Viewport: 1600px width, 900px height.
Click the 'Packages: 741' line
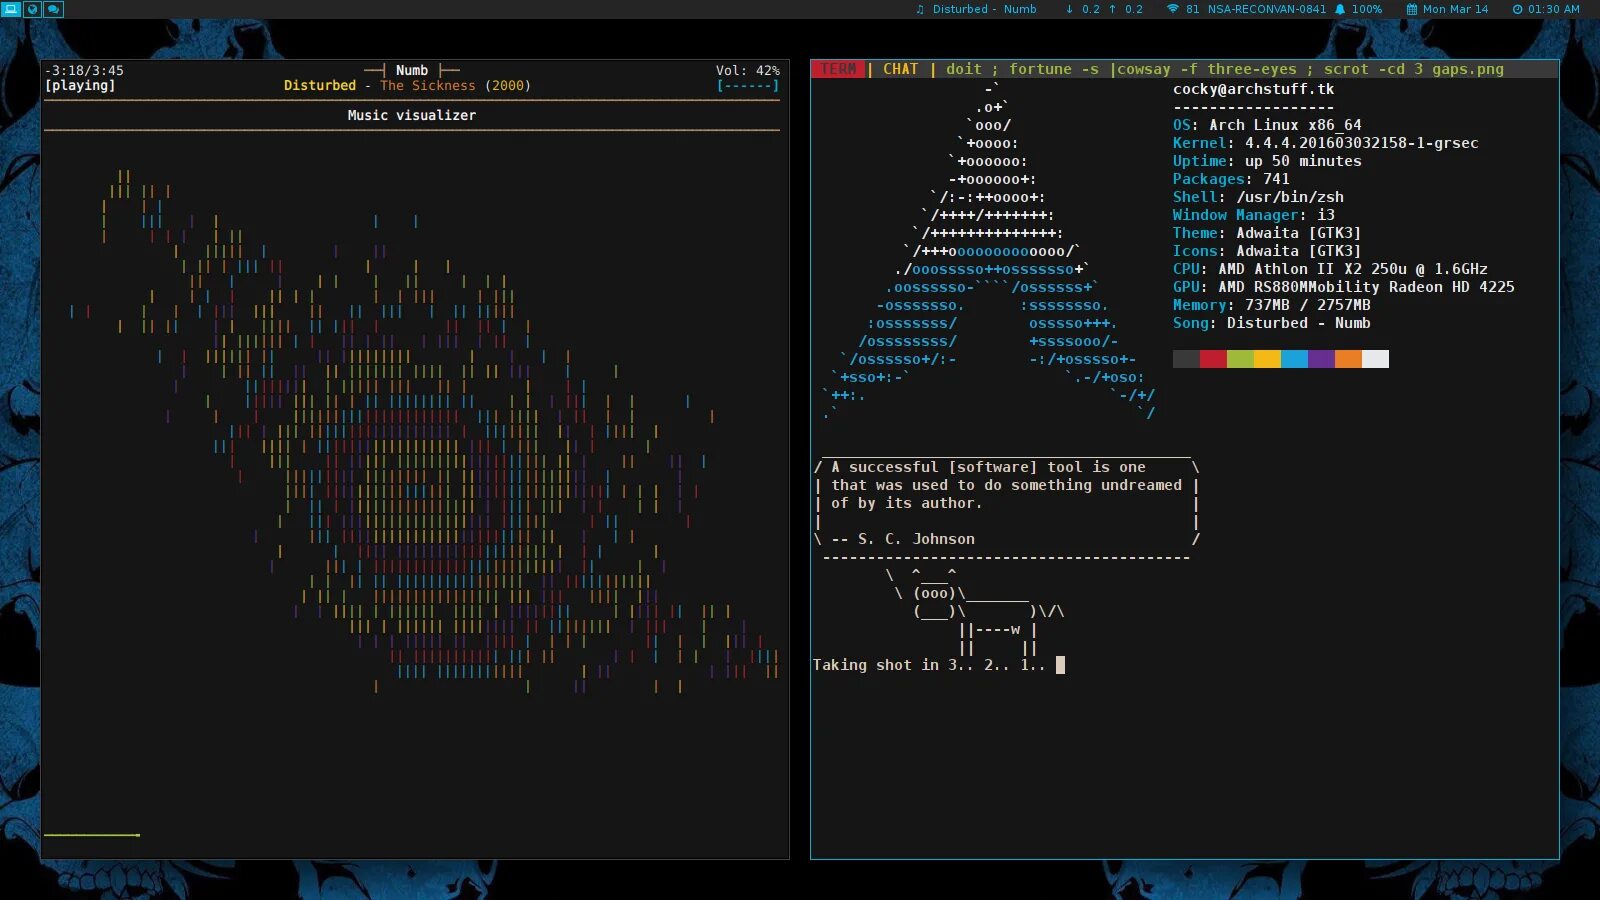coord(1231,179)
